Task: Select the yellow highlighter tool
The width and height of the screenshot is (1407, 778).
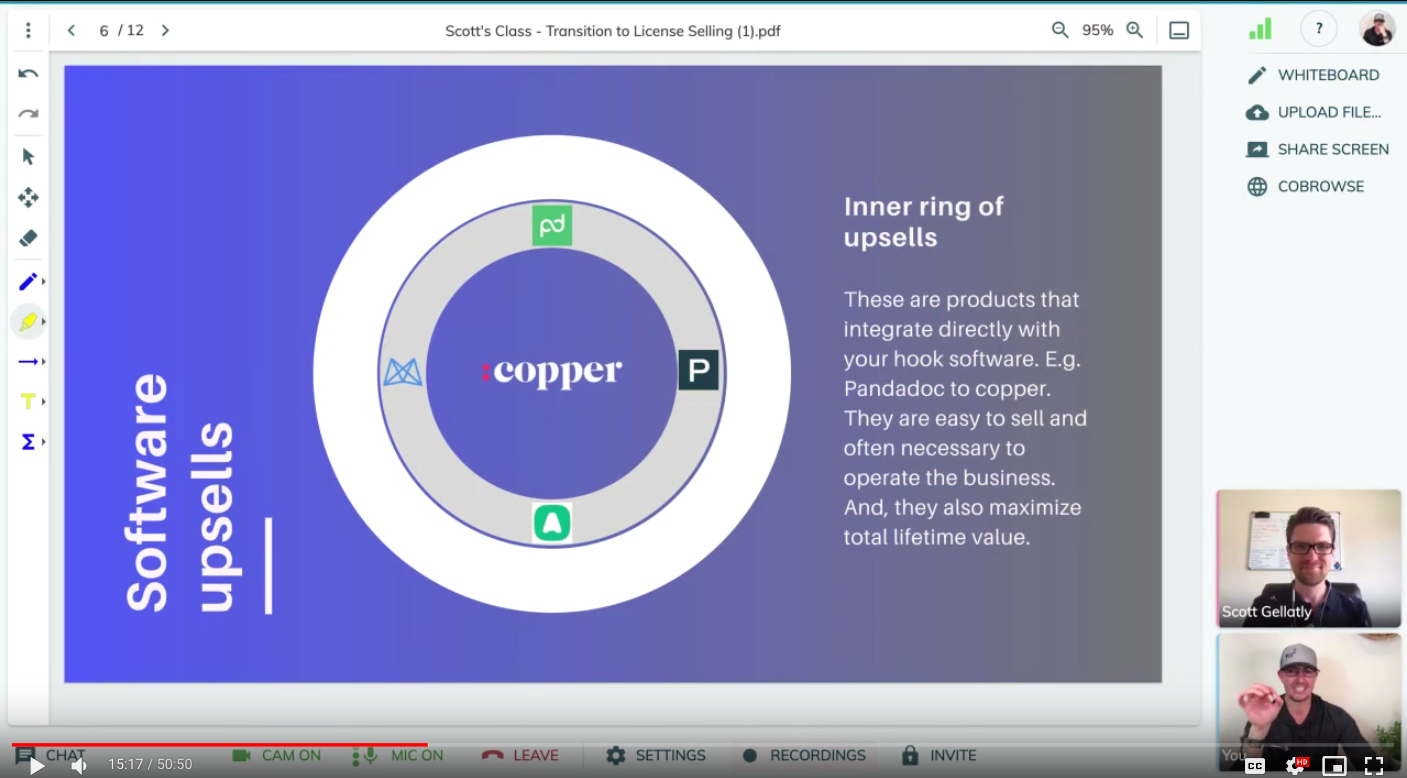Action: pos(27,322)
